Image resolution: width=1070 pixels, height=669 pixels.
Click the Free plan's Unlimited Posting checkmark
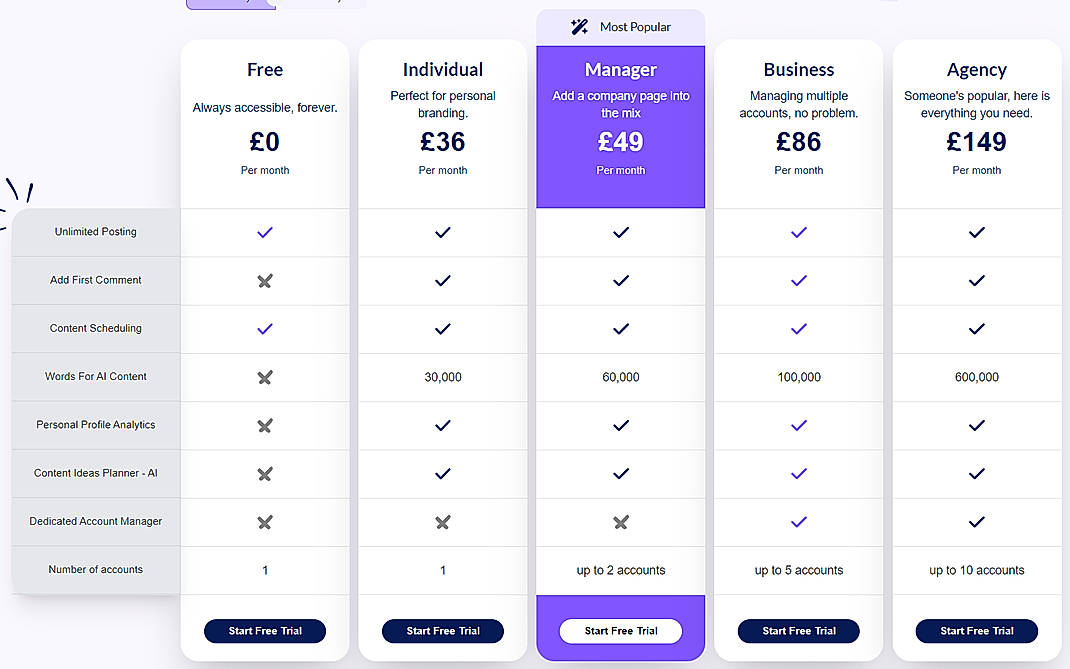pyautogui.click(x=264, y=232)
